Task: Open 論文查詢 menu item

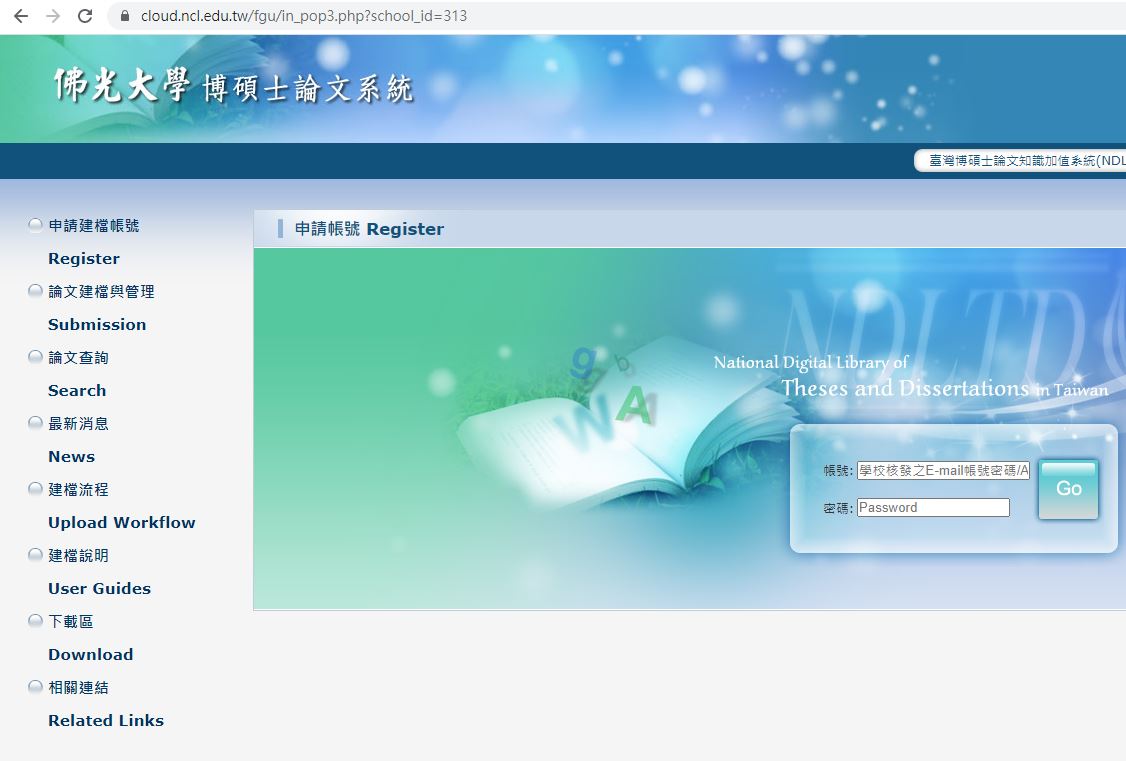Action: [x=78, y=358]
